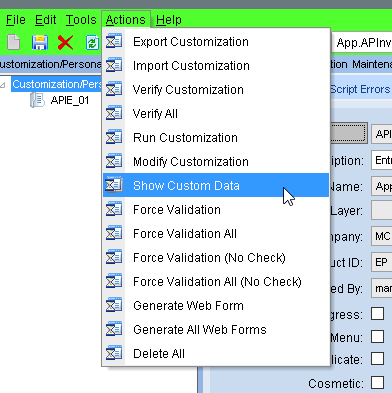Click icon beside Generate Web Form
Image resolution: width=392 pixels, height=393 pixels.
[x=114, y=305]
